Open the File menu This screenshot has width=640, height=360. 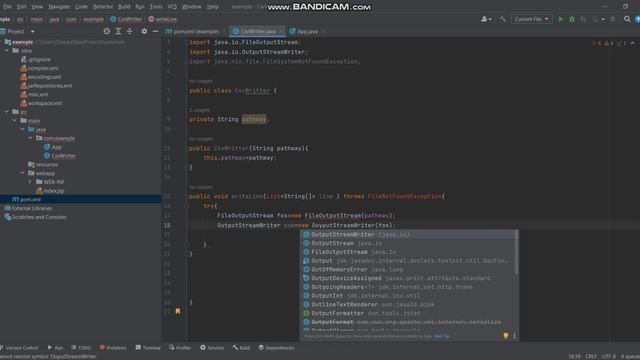tap(7, 7)
